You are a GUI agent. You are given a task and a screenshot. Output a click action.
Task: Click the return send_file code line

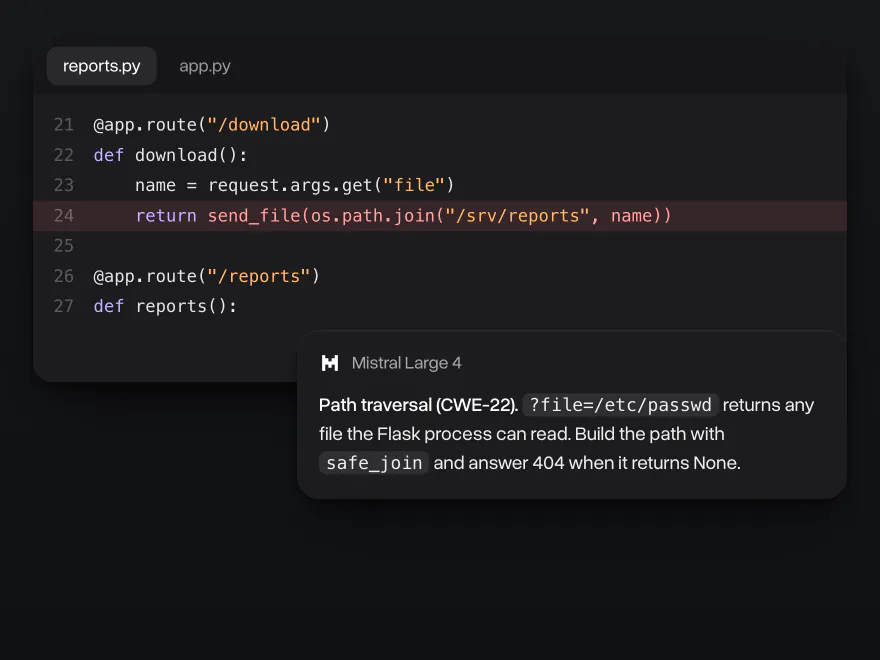(x=404, y=216)
